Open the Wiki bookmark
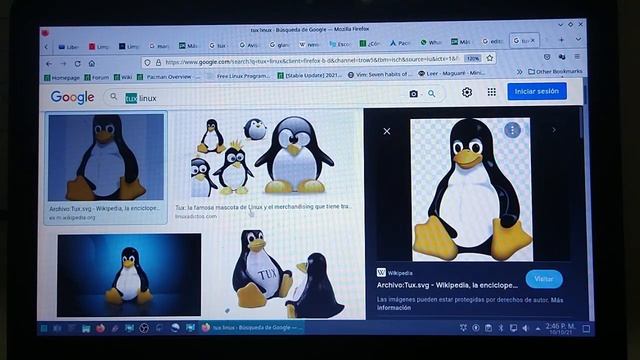 tap(123, 77)
